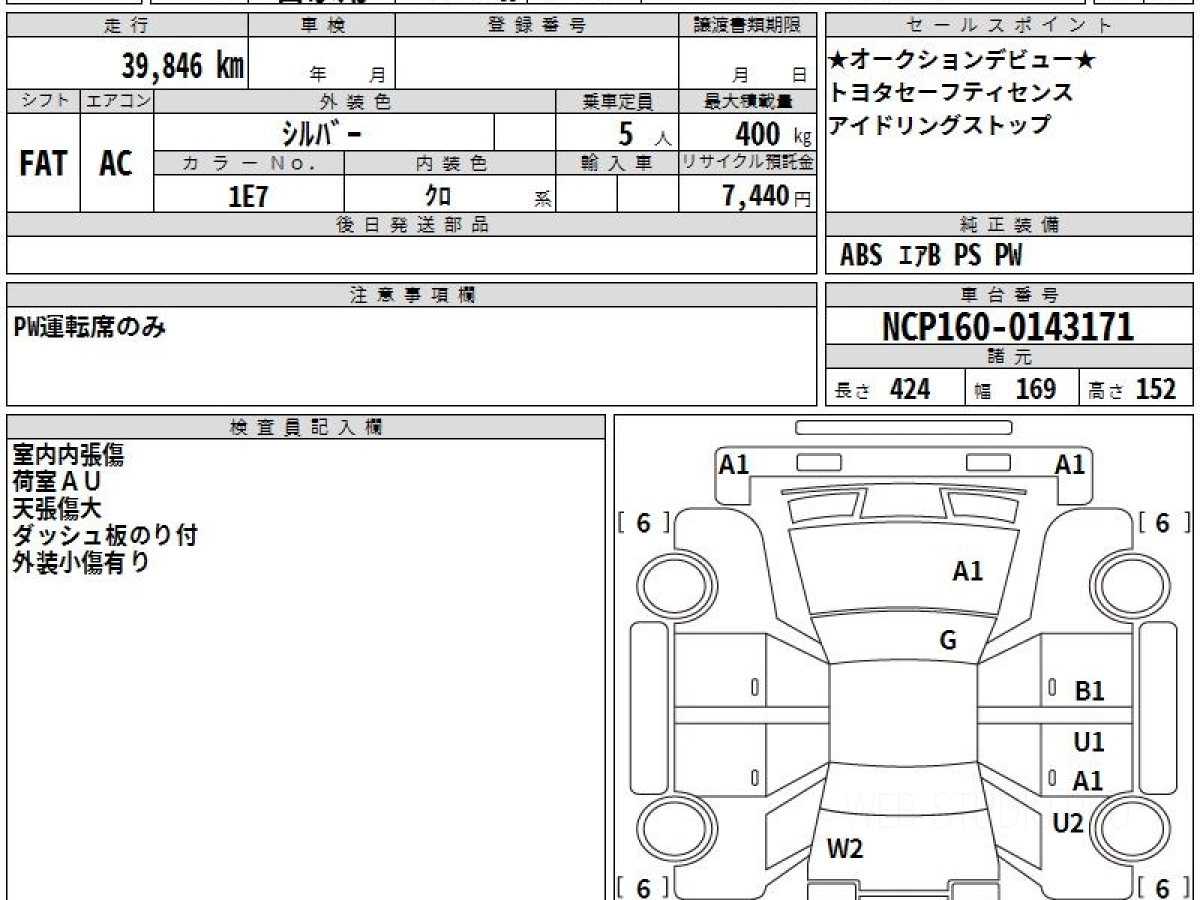1200x900 pixels.
Task: Select color number 1E7
Action: click(249, 196)
